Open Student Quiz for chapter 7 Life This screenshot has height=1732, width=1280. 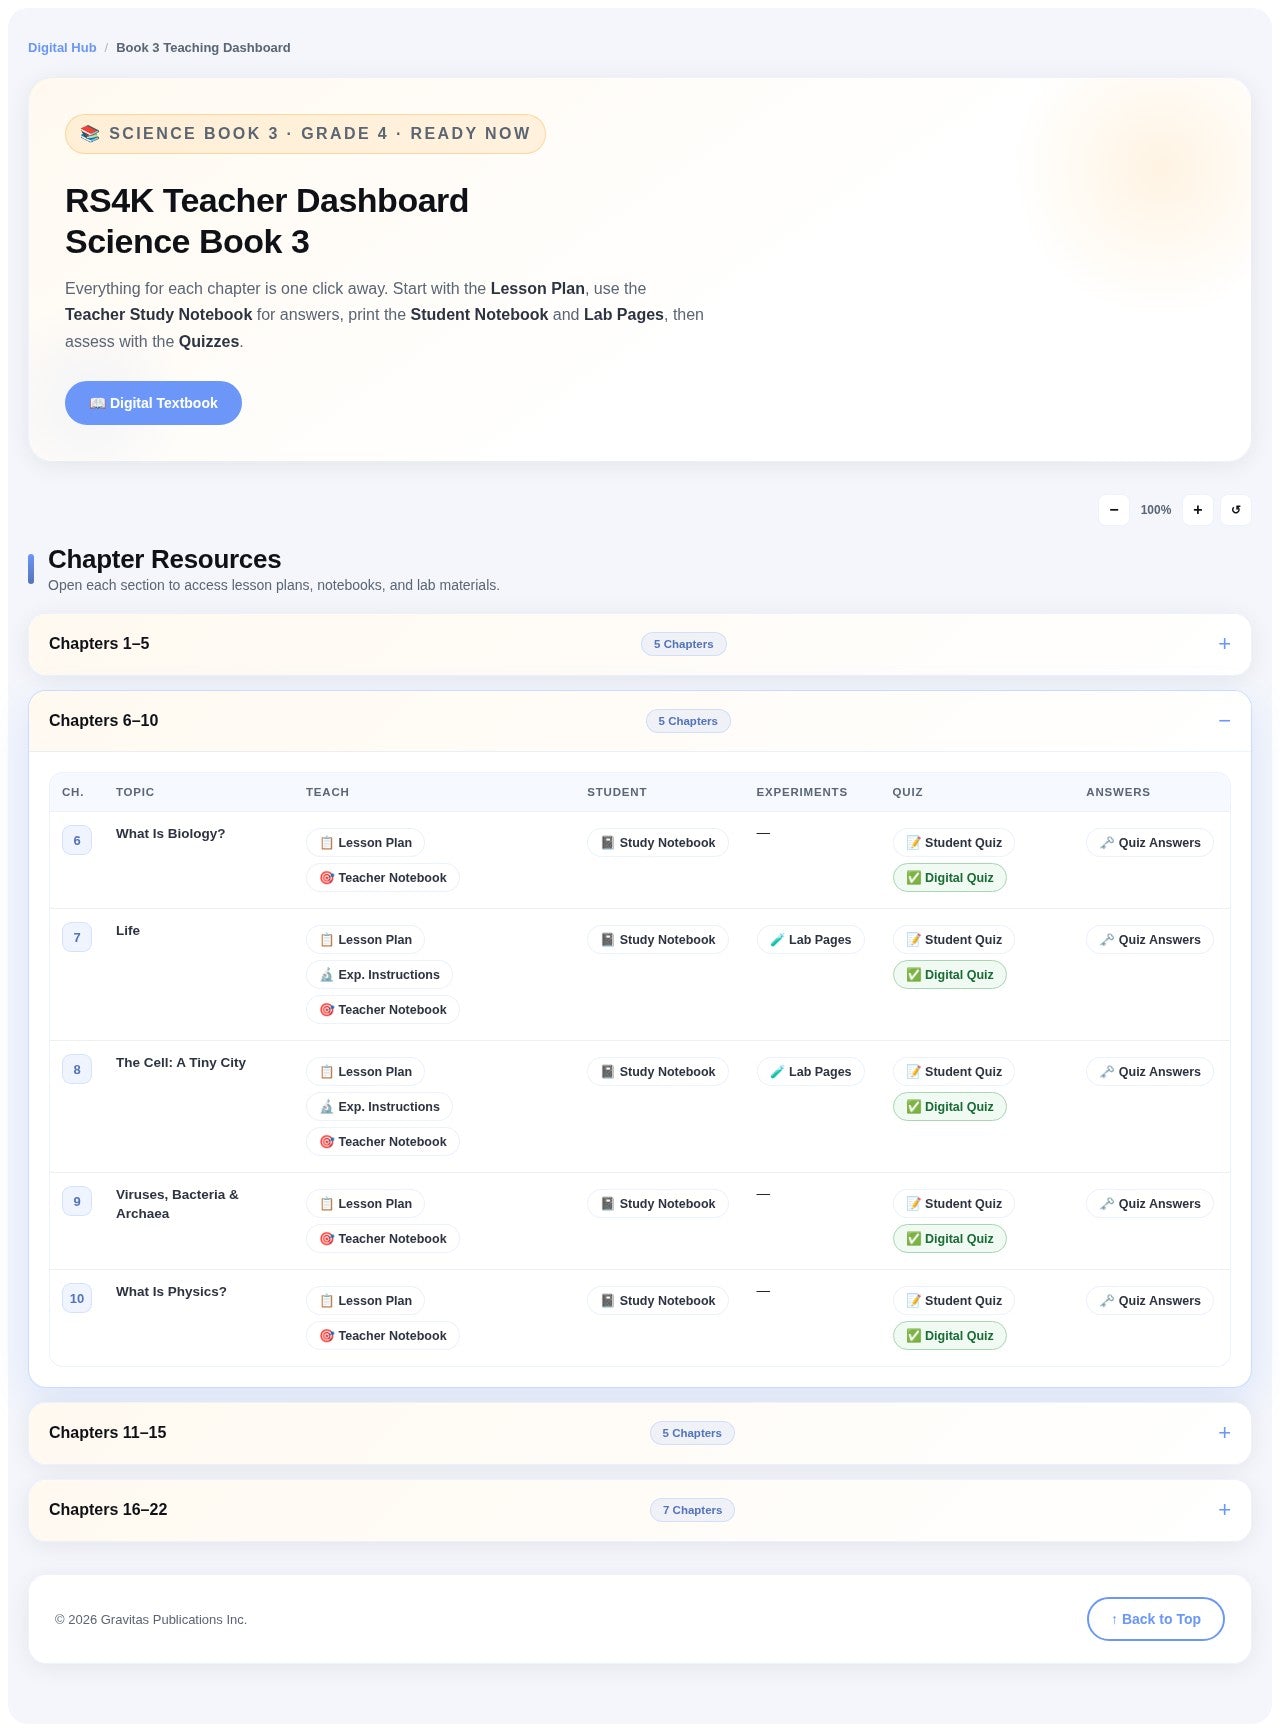(x=954, y=940)
